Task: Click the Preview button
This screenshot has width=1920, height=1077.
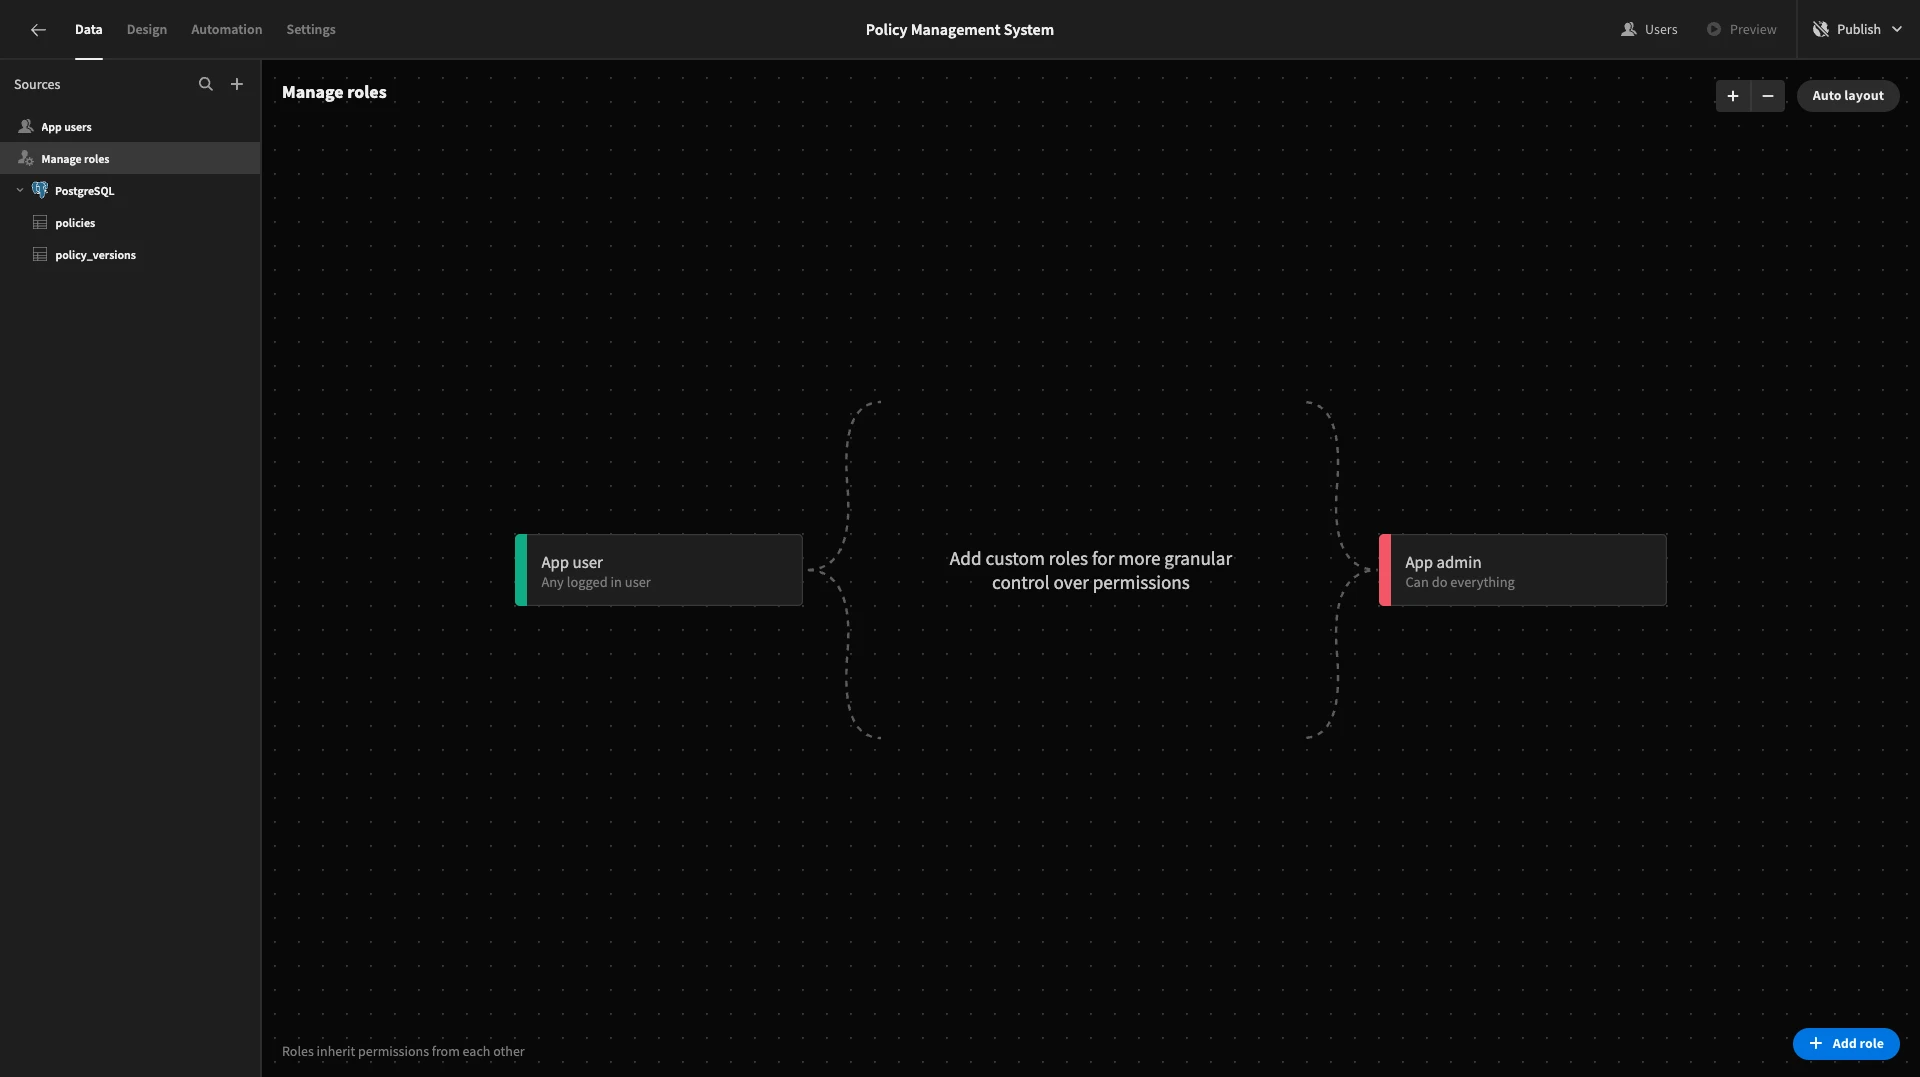Action: click(x=1741, y=30)
